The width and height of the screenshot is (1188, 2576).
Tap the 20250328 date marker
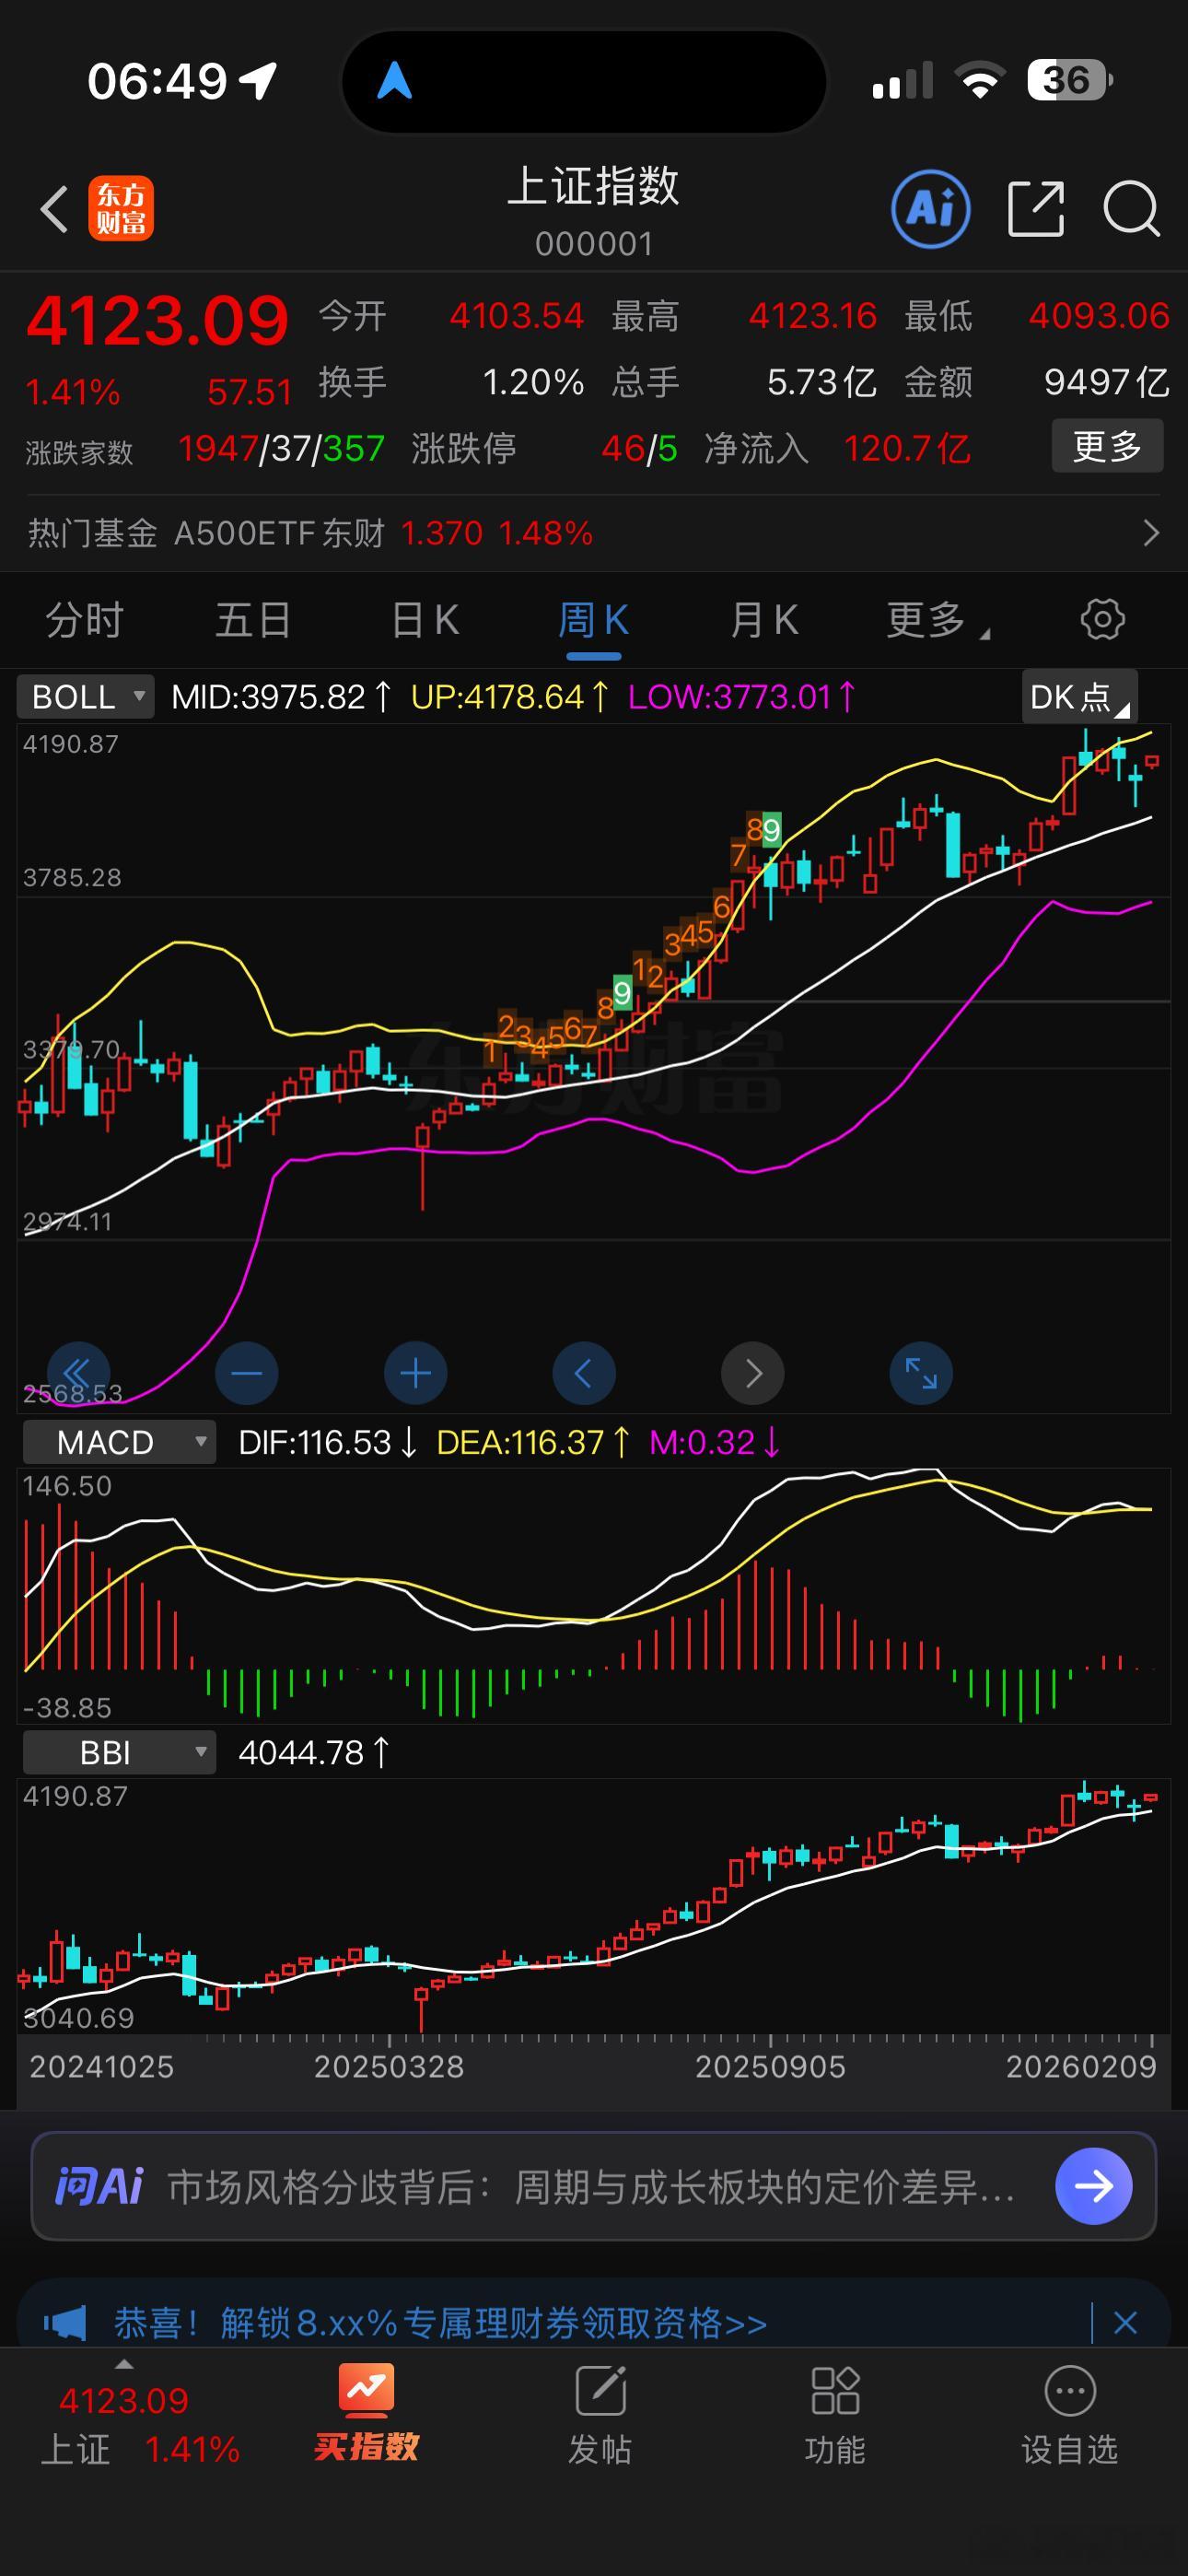389,2066
